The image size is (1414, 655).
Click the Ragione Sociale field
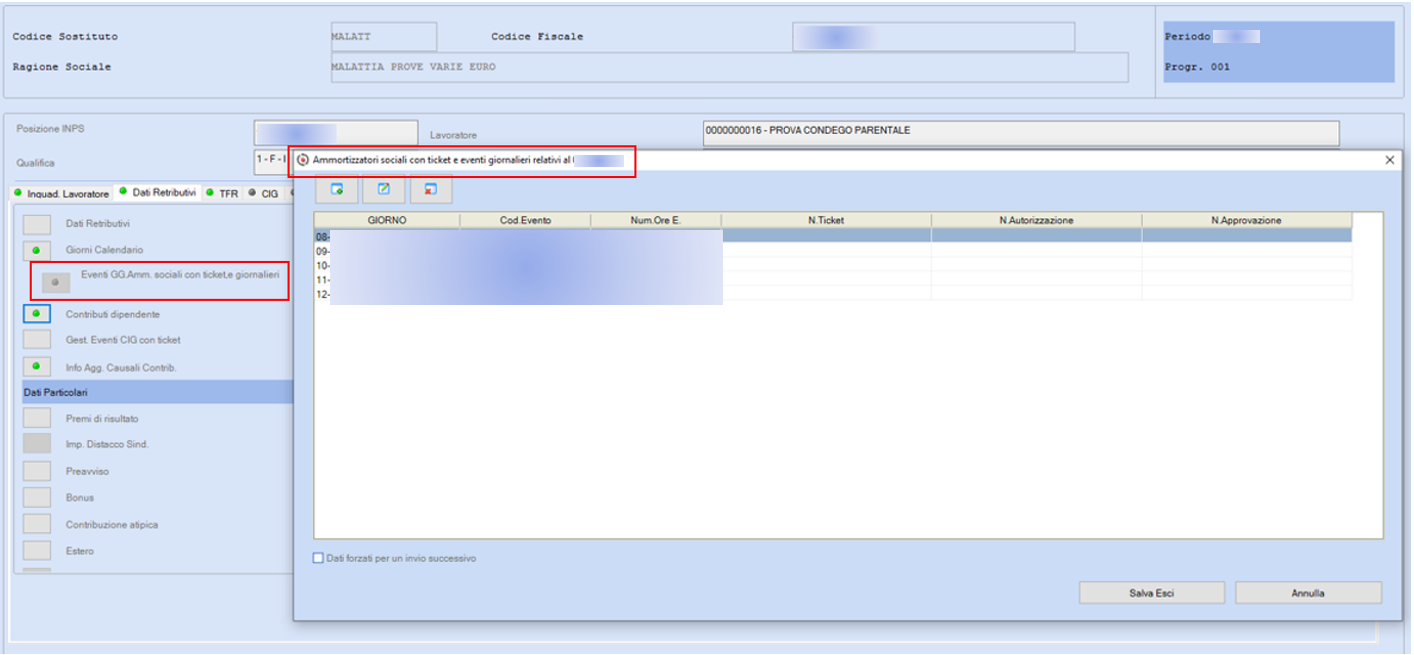point(728,67)
